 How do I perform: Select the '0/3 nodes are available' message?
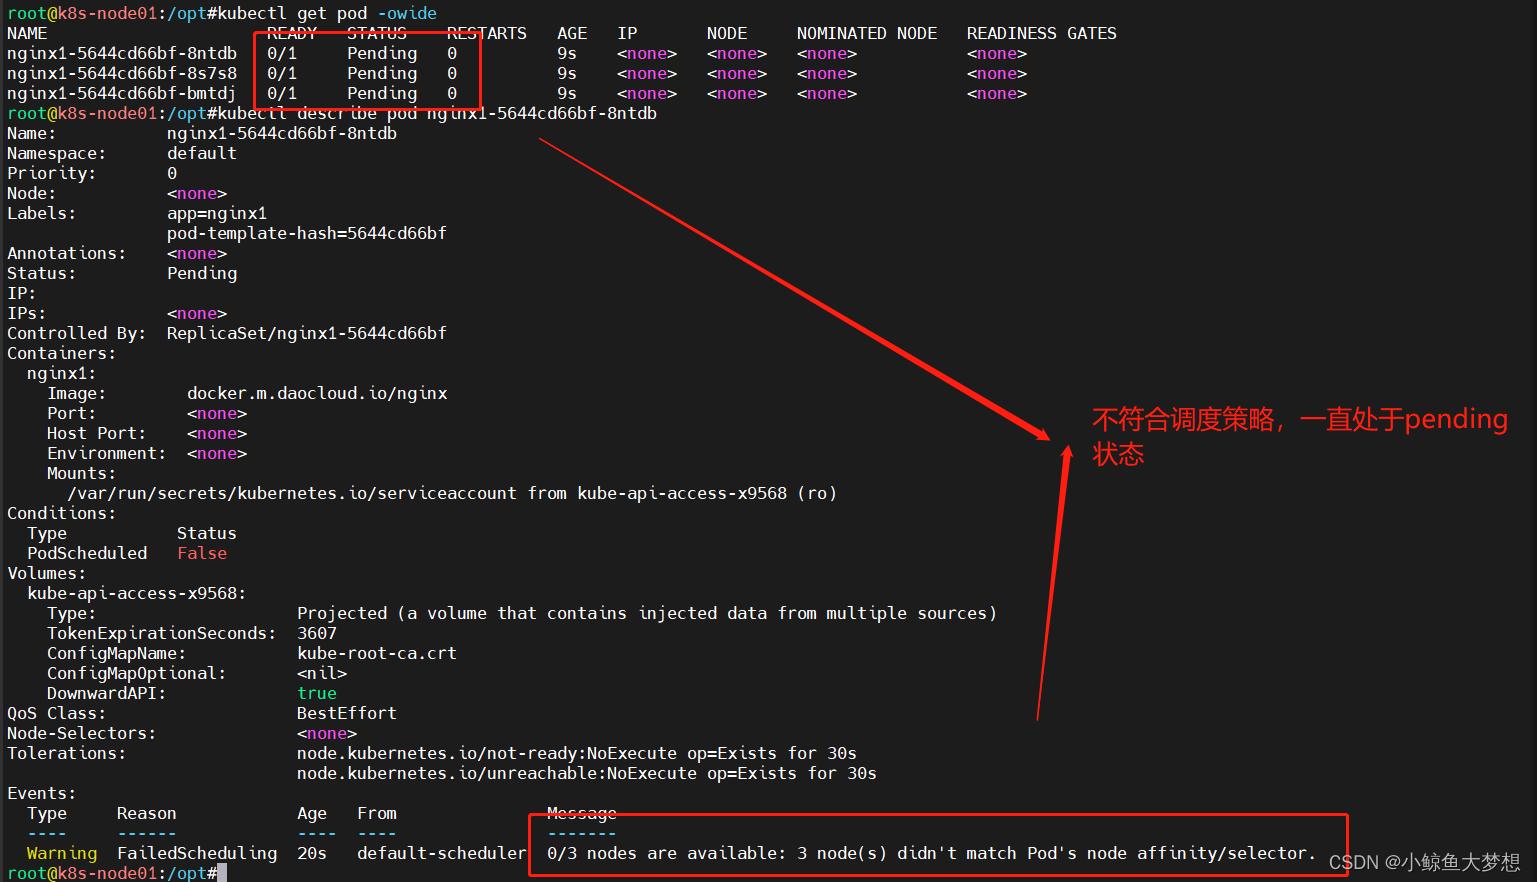click(x=932, y=853)
